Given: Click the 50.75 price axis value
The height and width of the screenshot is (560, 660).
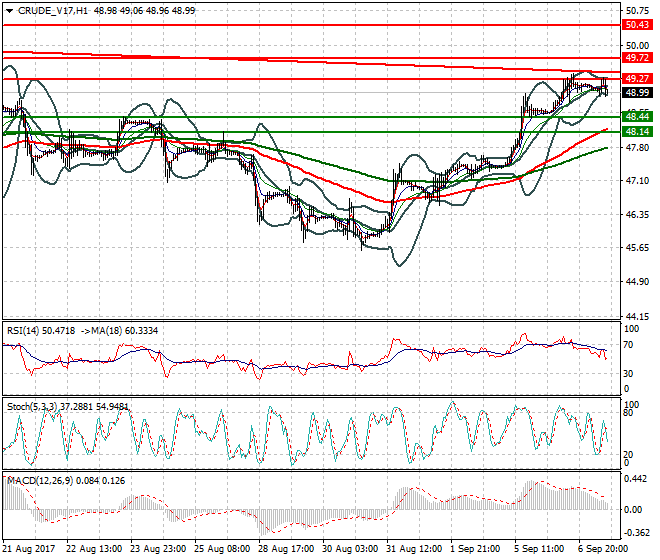Looking at the screenshot, I should pyautogui.click(x=637, y=11).
